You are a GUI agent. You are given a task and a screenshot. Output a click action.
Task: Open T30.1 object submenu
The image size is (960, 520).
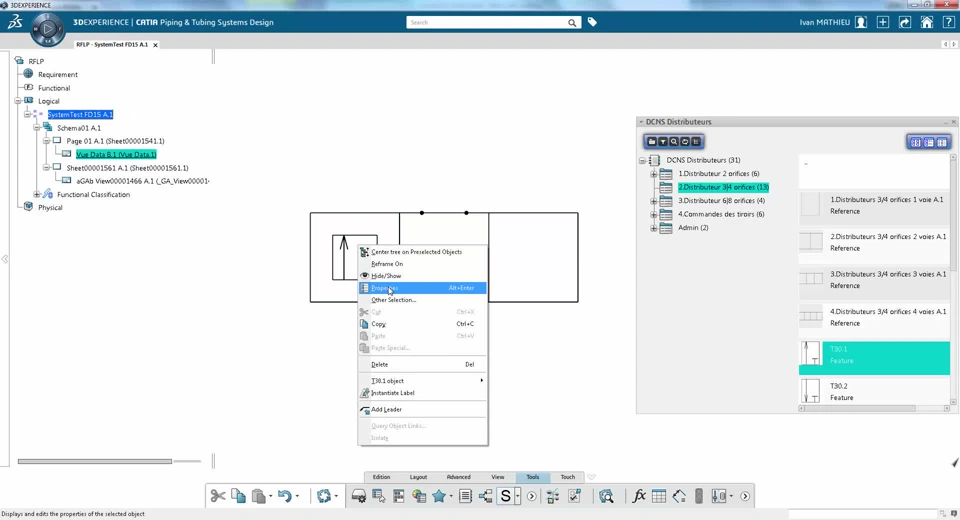422,381
